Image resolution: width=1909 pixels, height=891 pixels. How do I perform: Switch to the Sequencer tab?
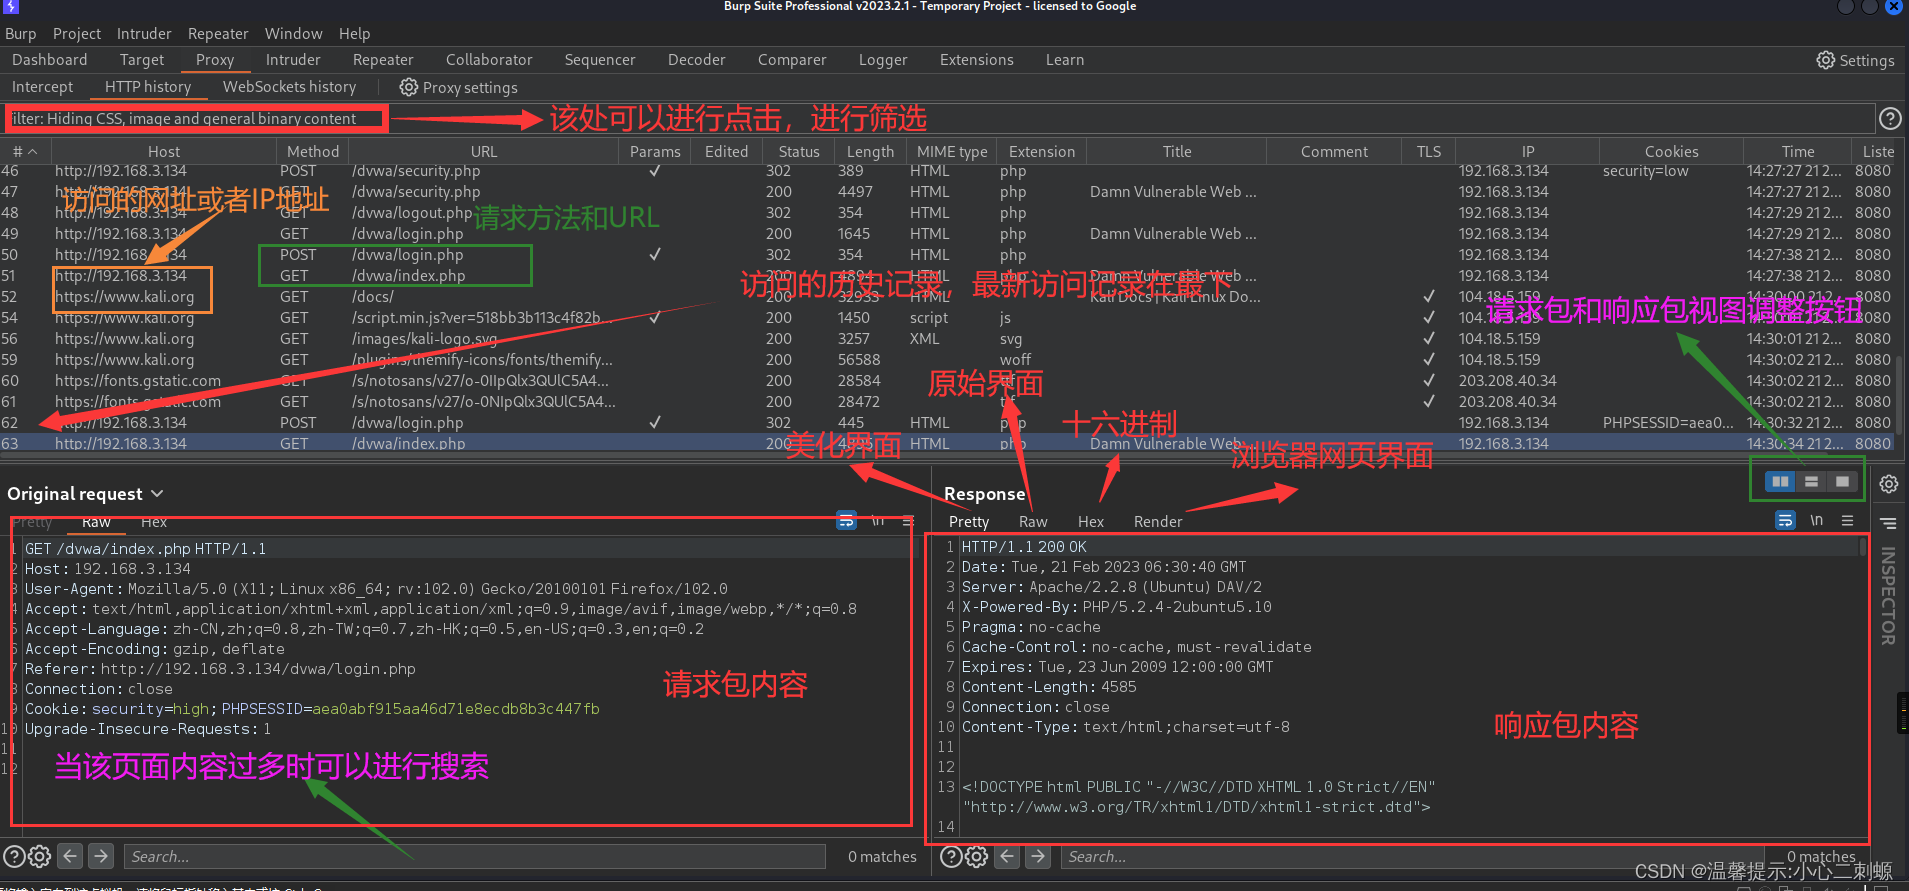(600, 60)
